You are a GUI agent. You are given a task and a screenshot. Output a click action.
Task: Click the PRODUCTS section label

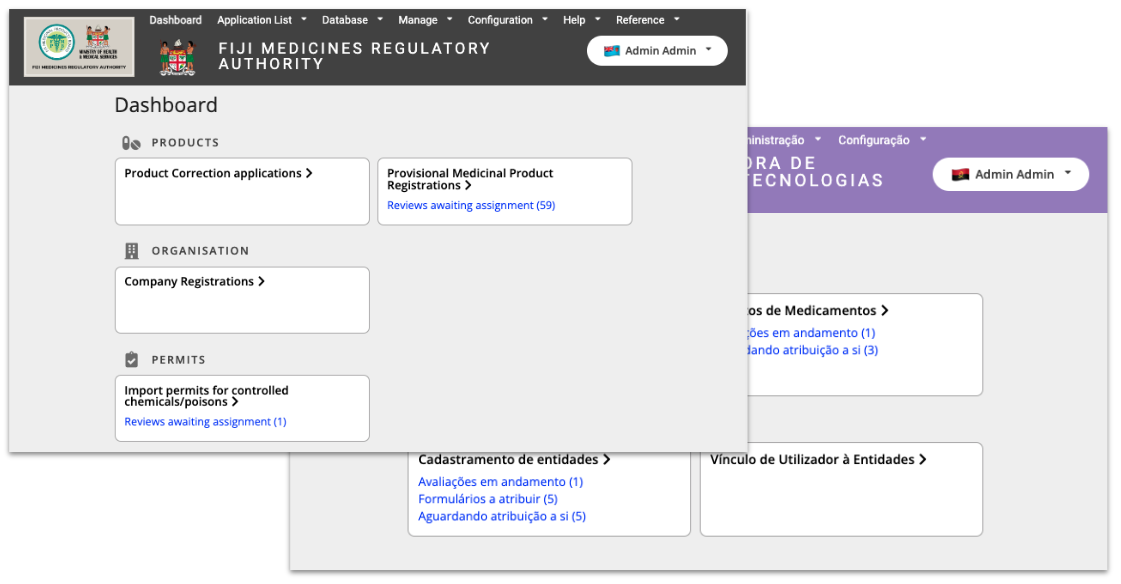click(x=185, y=143)
